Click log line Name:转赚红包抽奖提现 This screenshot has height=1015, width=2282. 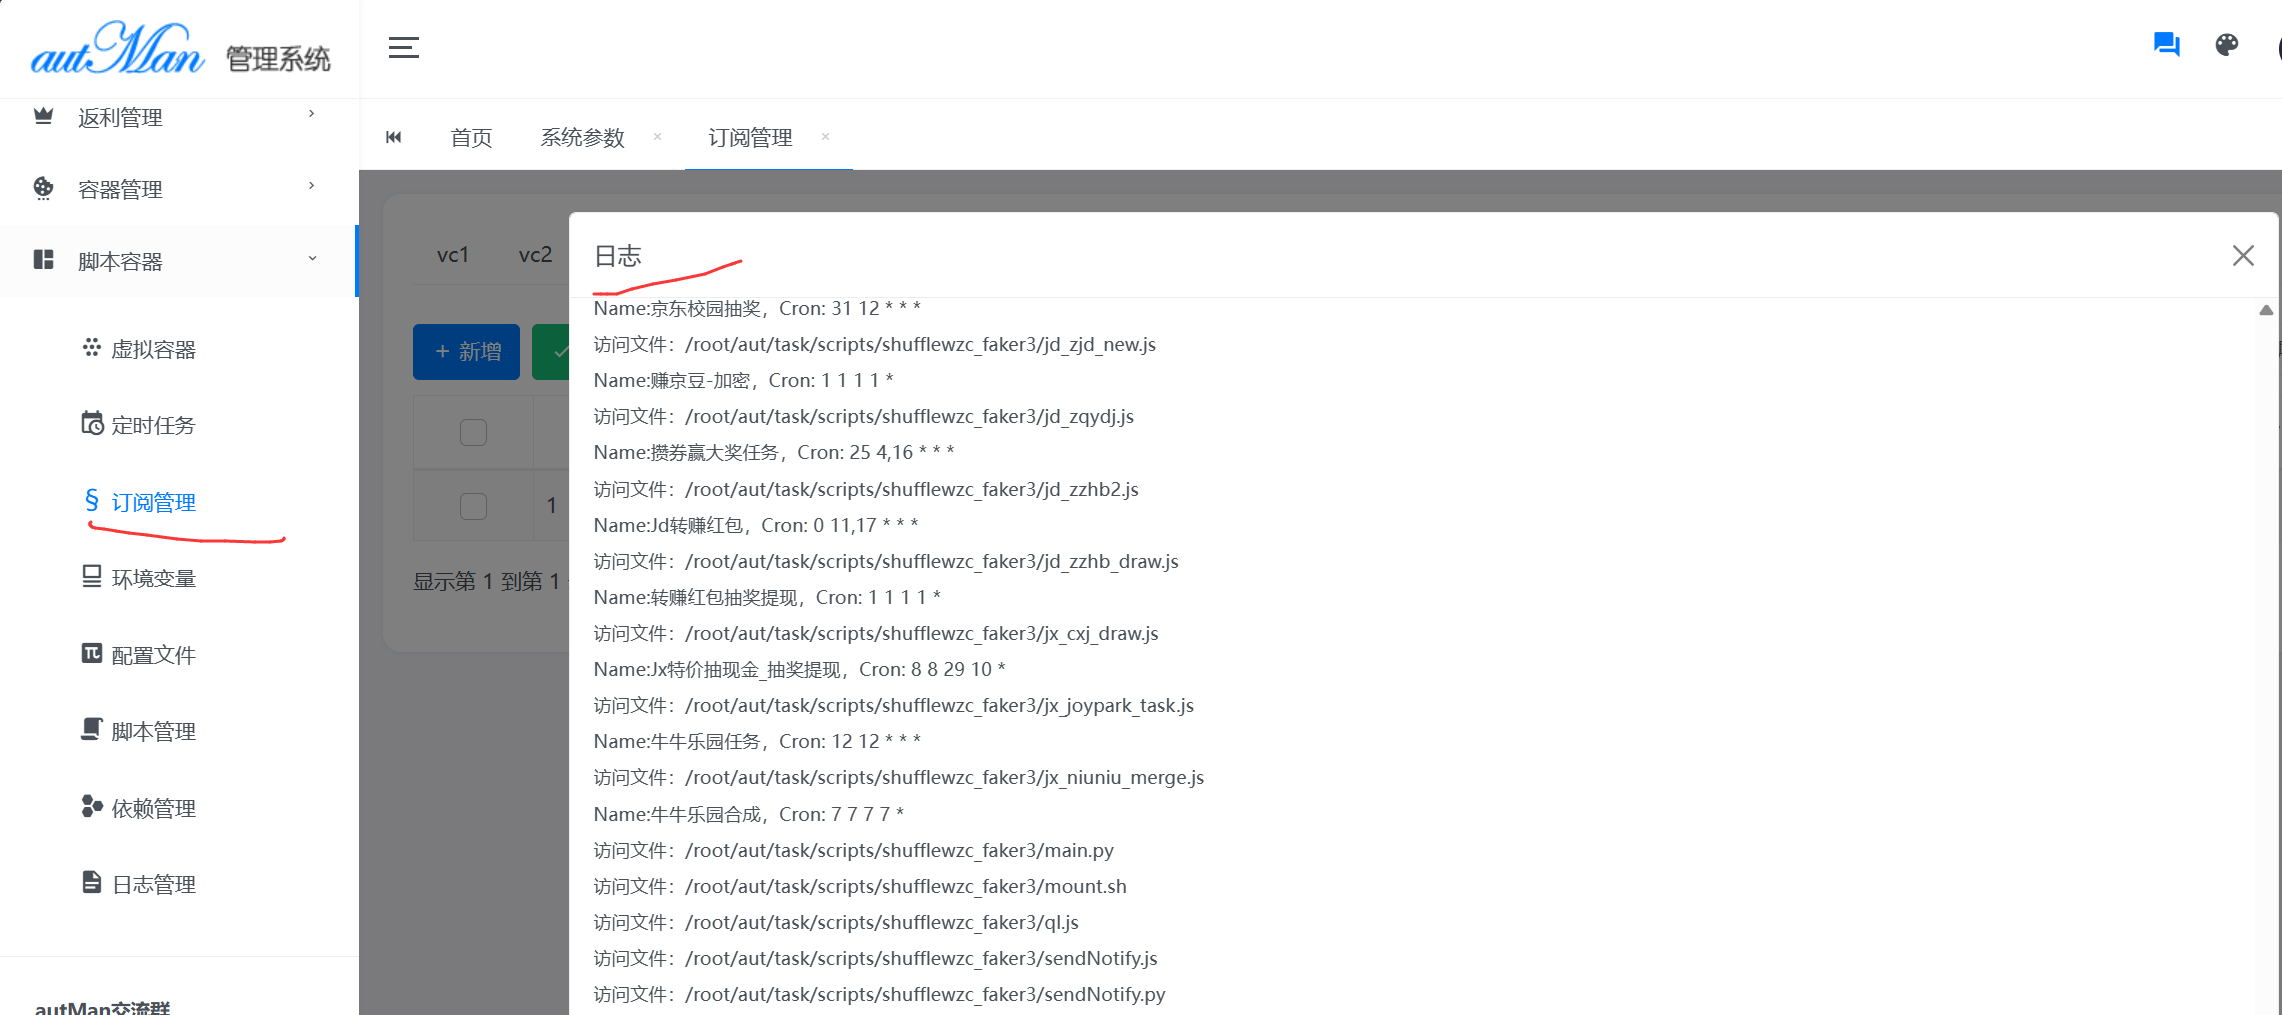coord(767,598)
